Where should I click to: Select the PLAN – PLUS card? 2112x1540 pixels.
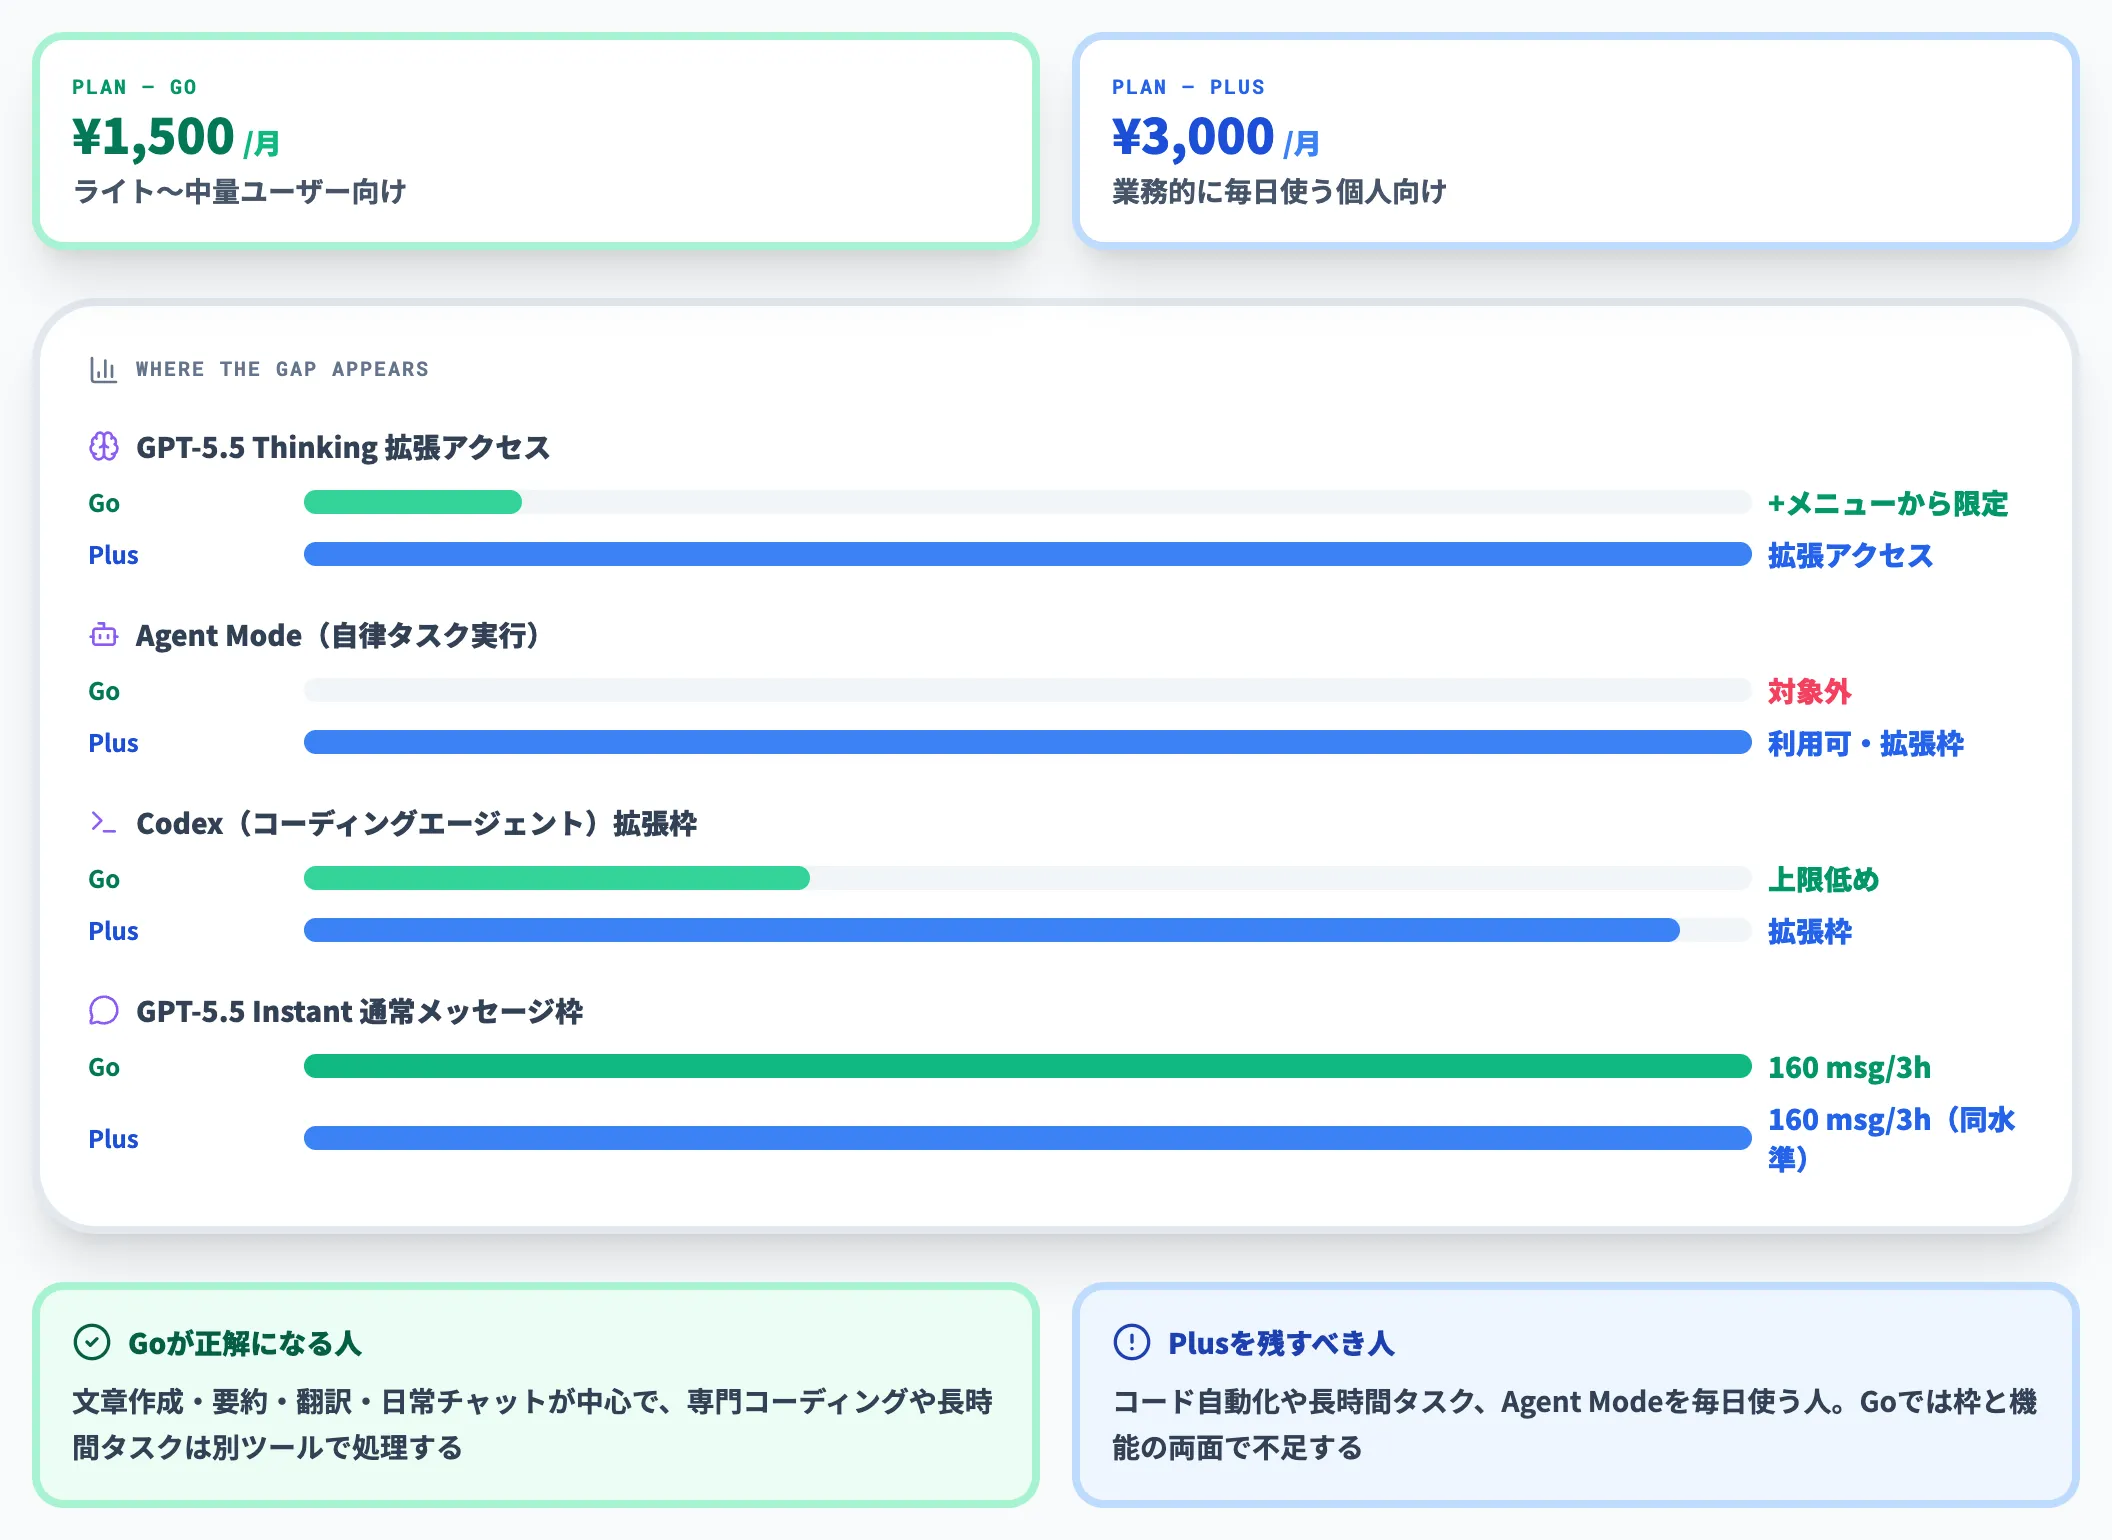(x=1576, y=141)
